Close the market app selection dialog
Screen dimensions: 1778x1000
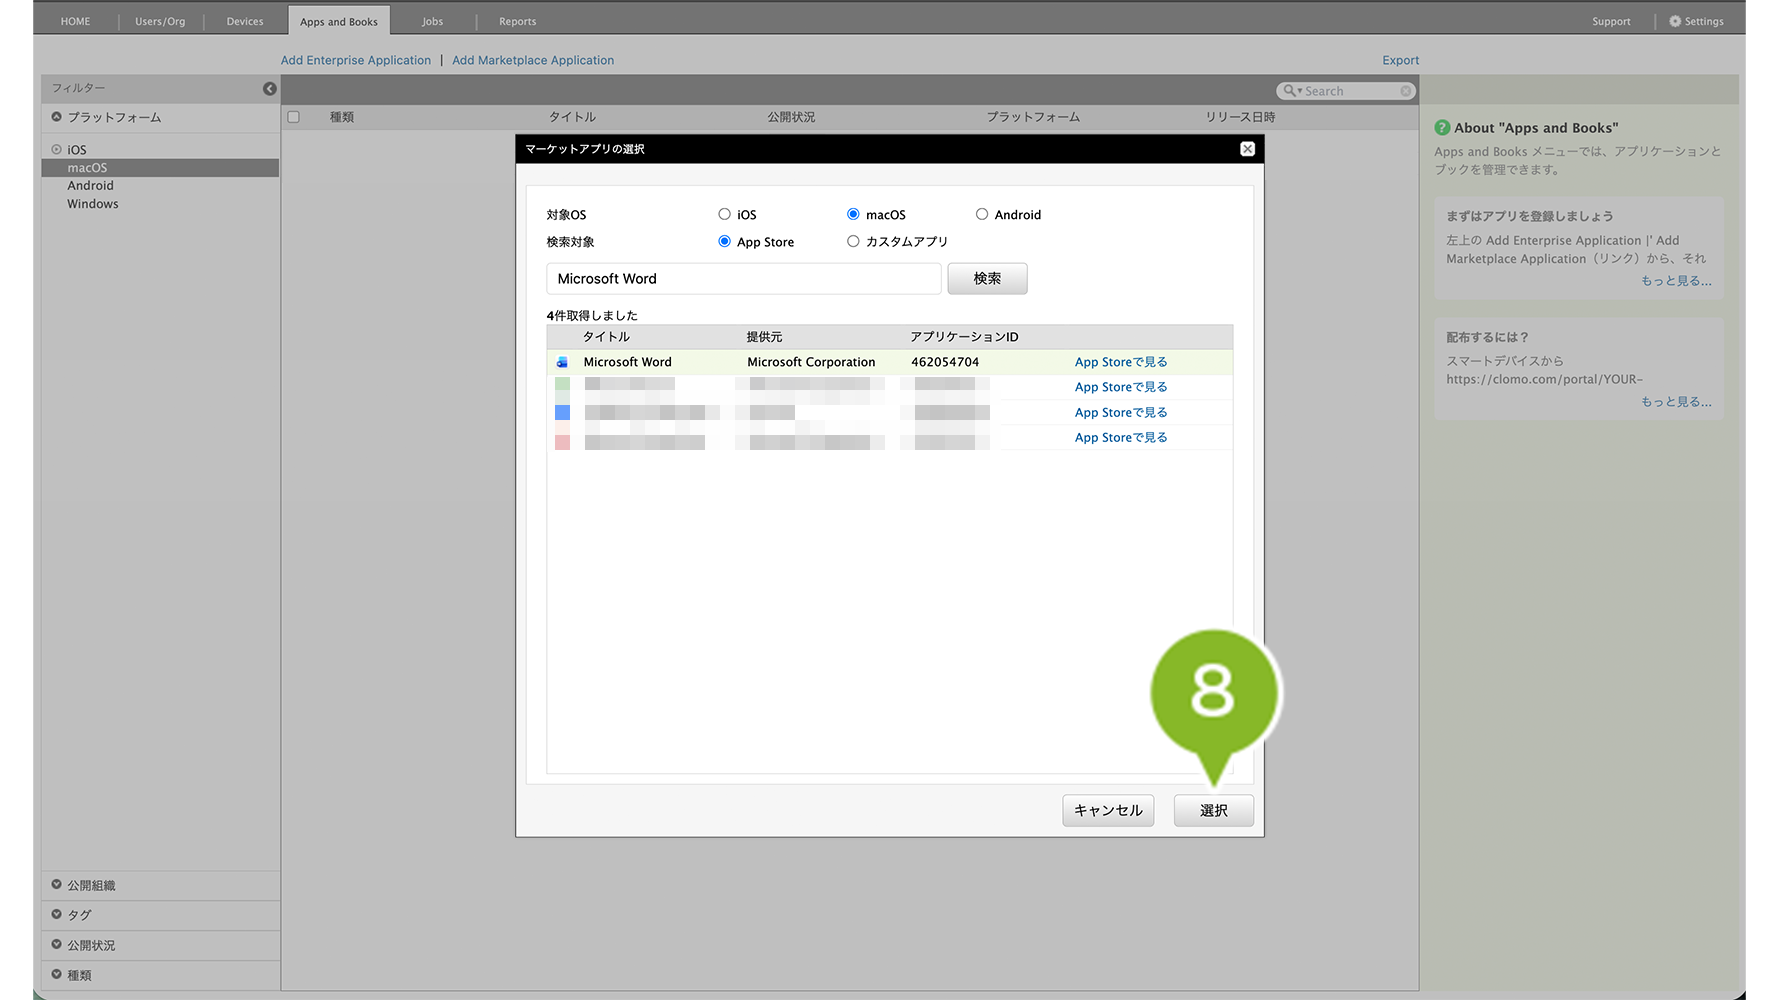point(1247,149)
